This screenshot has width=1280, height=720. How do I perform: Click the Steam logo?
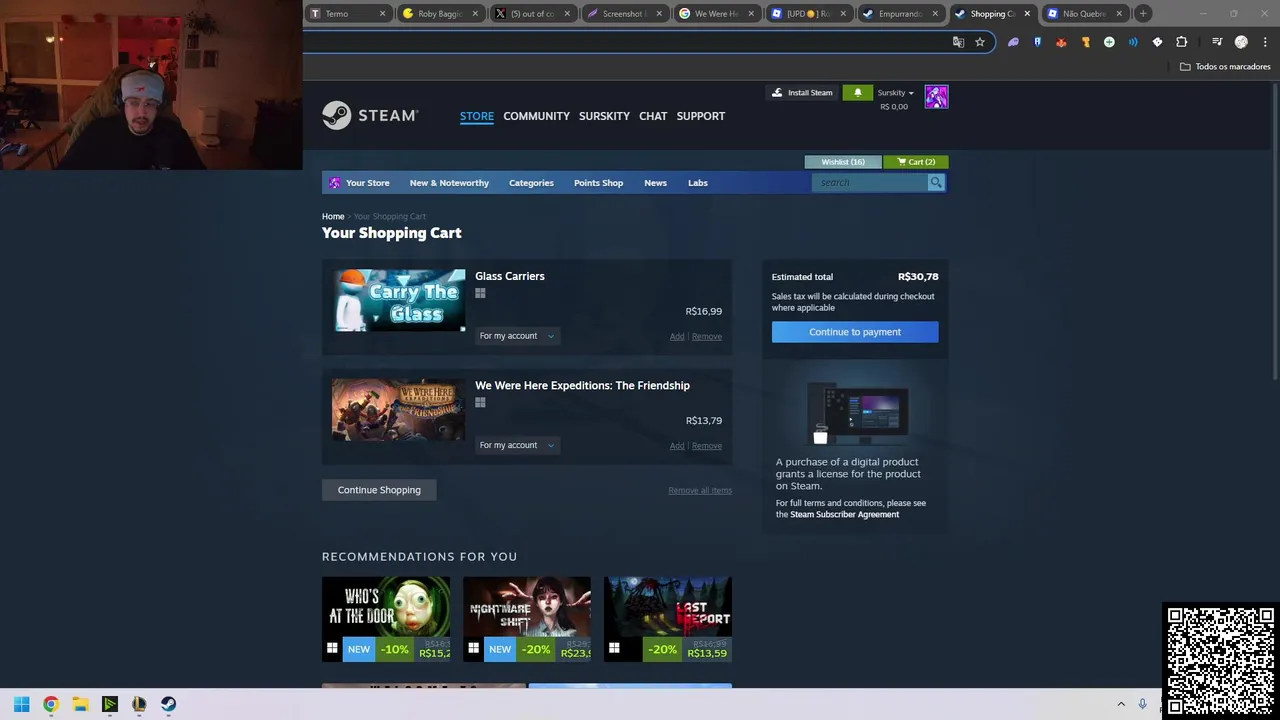tap(370, 115)
